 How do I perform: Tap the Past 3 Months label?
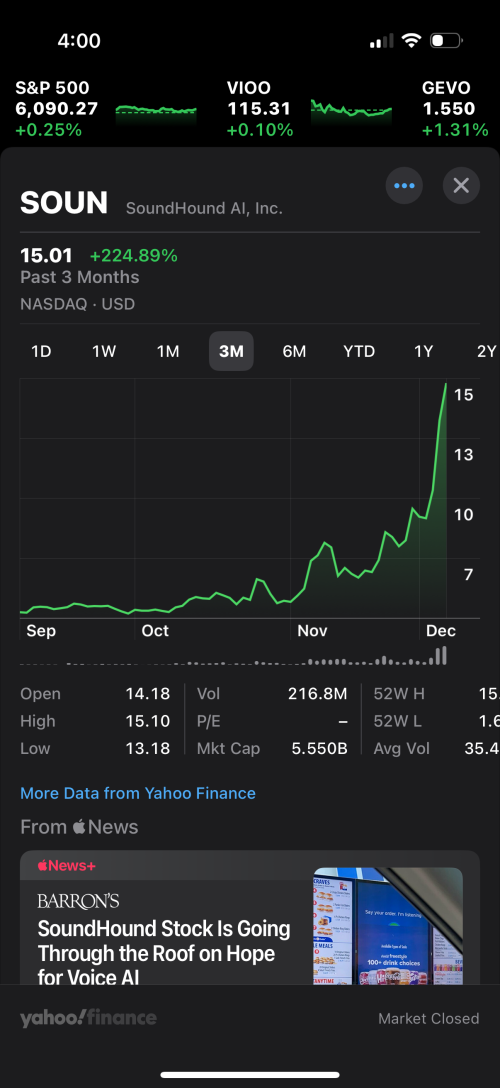coord(80,277)
